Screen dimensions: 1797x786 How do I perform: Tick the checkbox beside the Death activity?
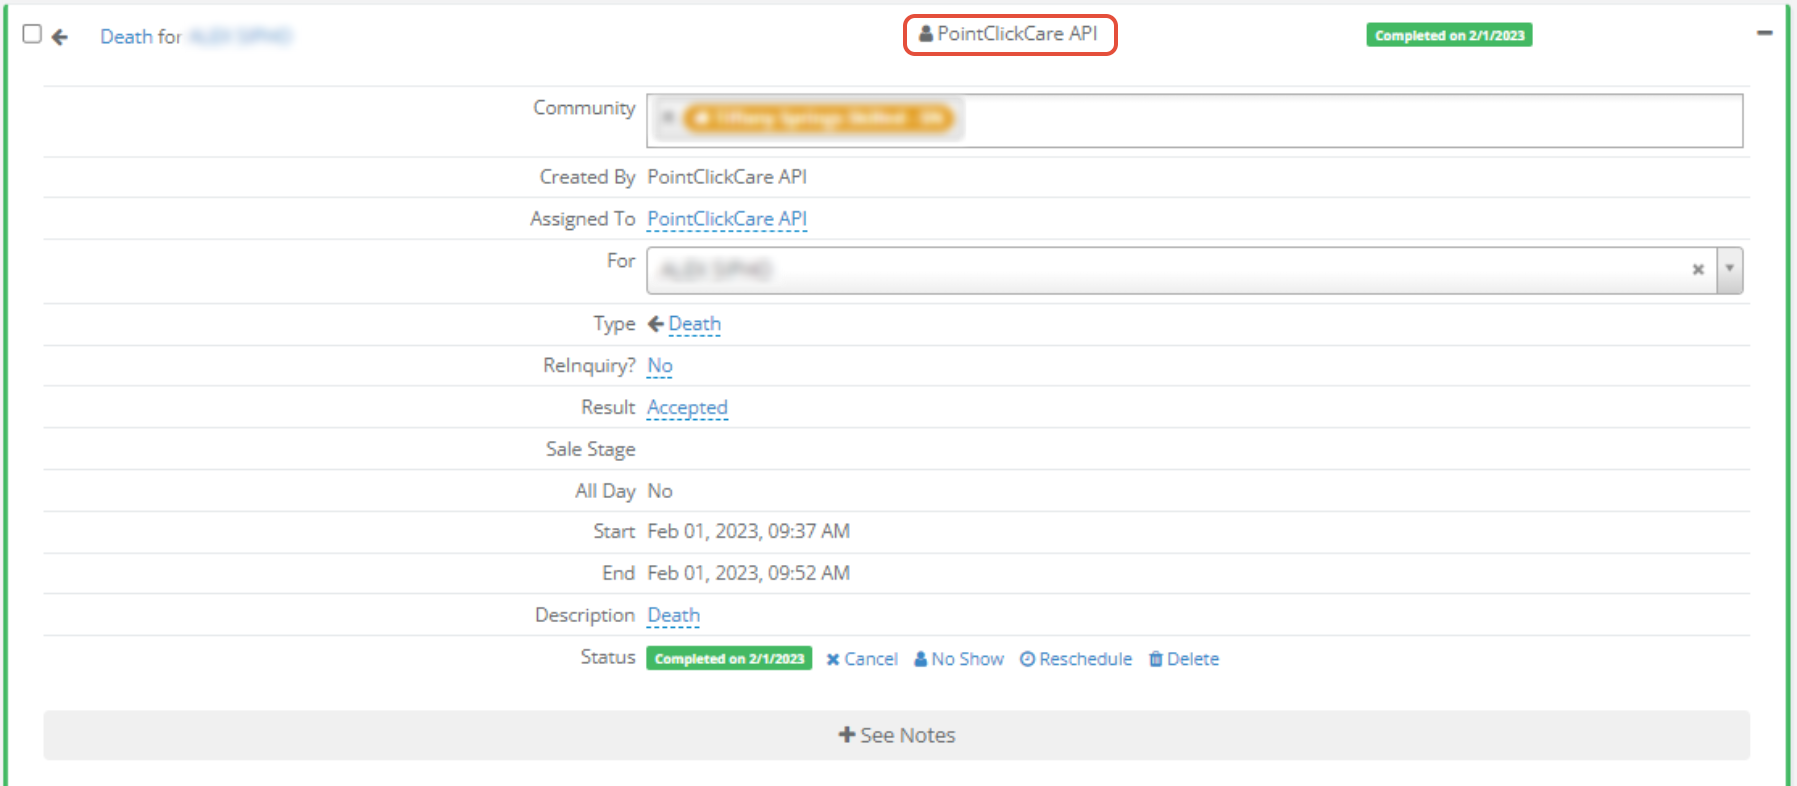coord(32,34)
